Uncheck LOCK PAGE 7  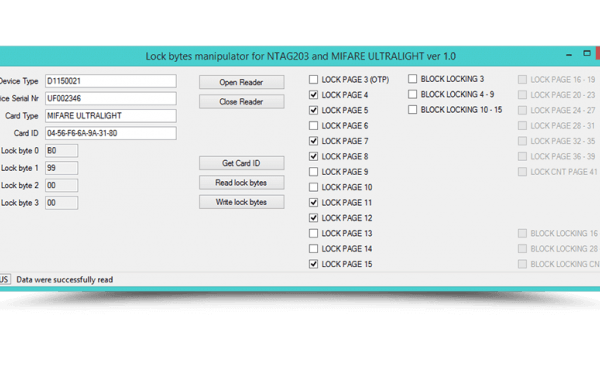point(313,141)
